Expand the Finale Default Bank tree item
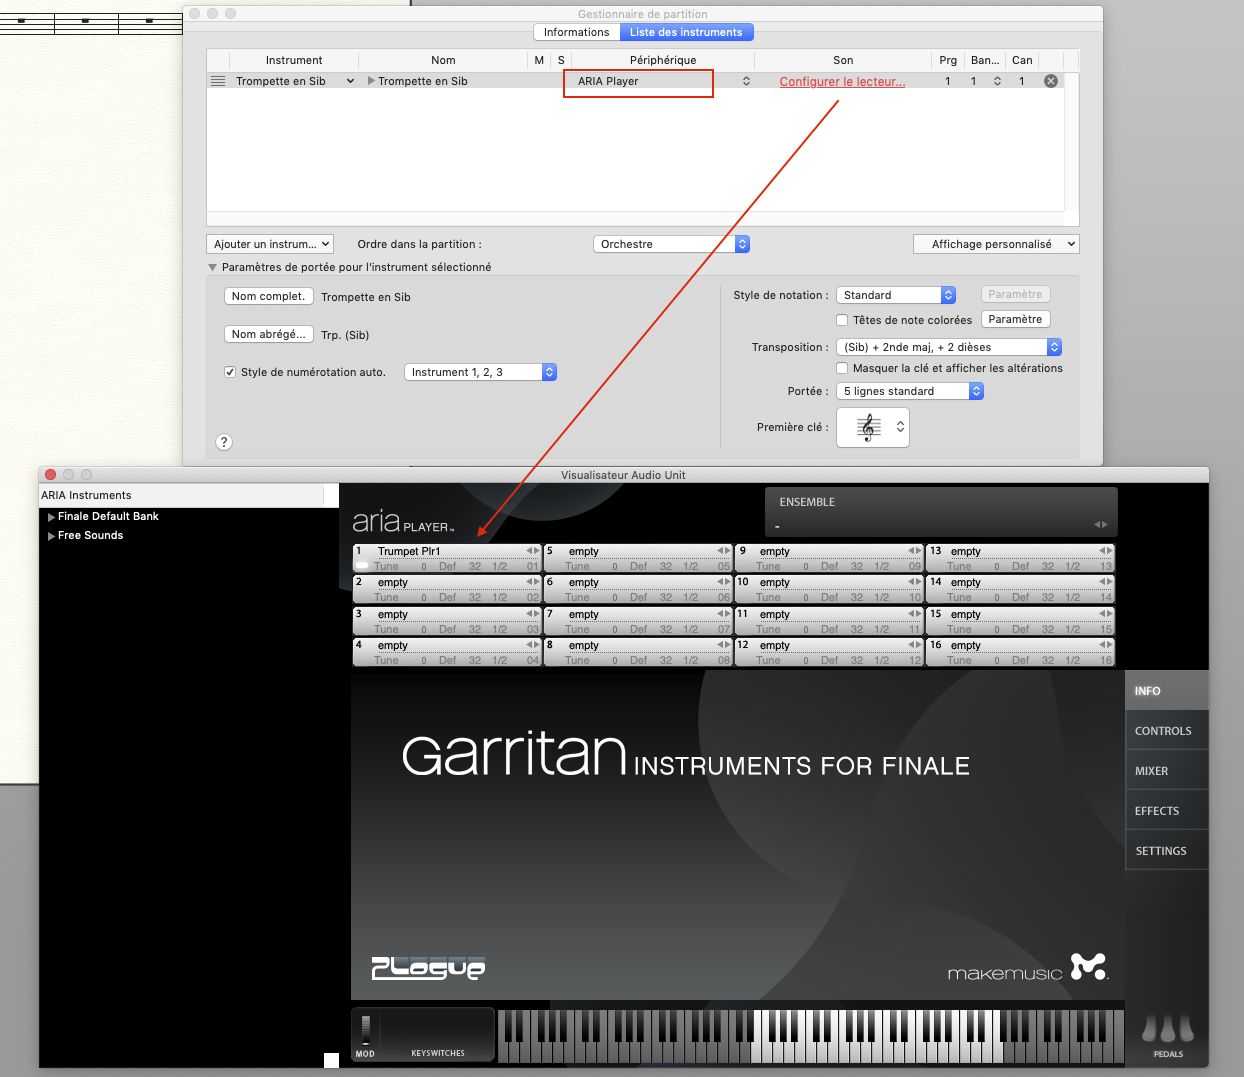Image resolution: width=1244 pixels, height=1077 pixels. coord(52,517)
